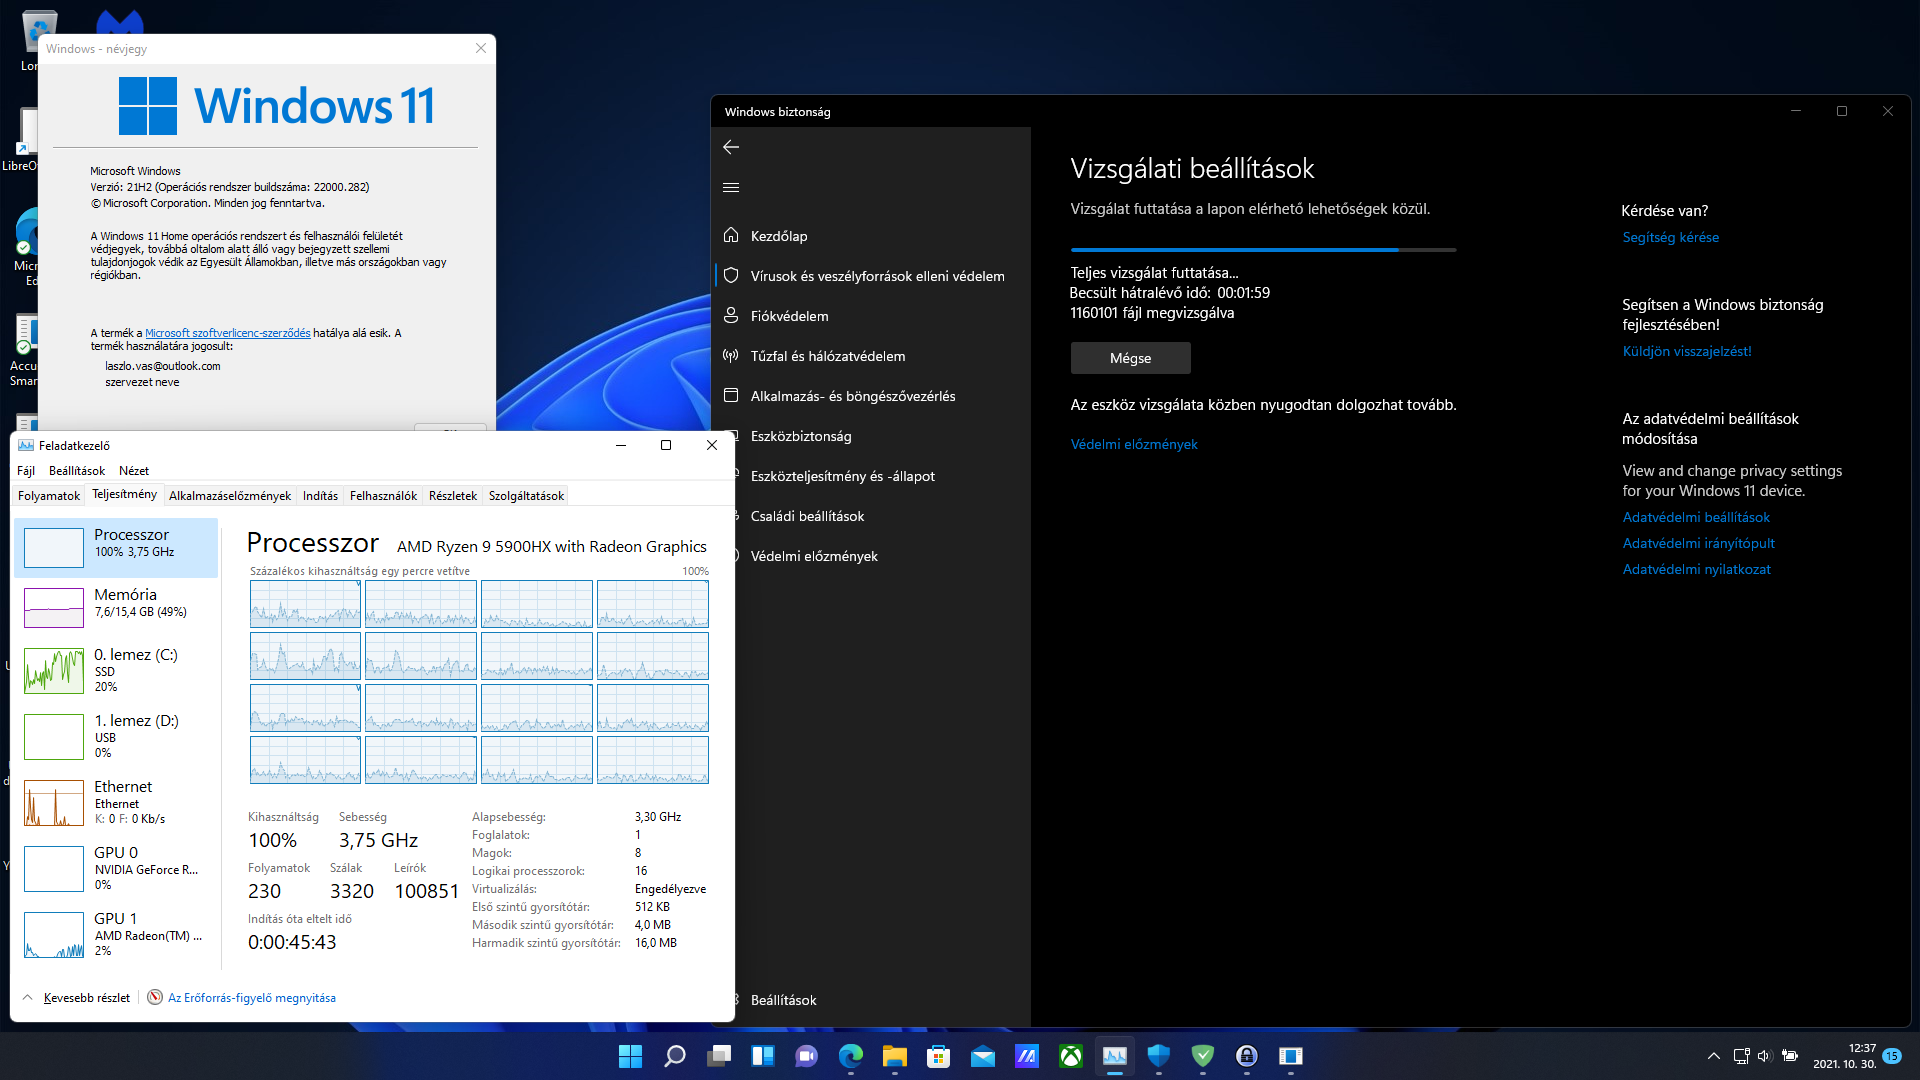Screen dimensions: 1920x1080
Task: Open taskbar Search
Action: tap(675, 1056)
